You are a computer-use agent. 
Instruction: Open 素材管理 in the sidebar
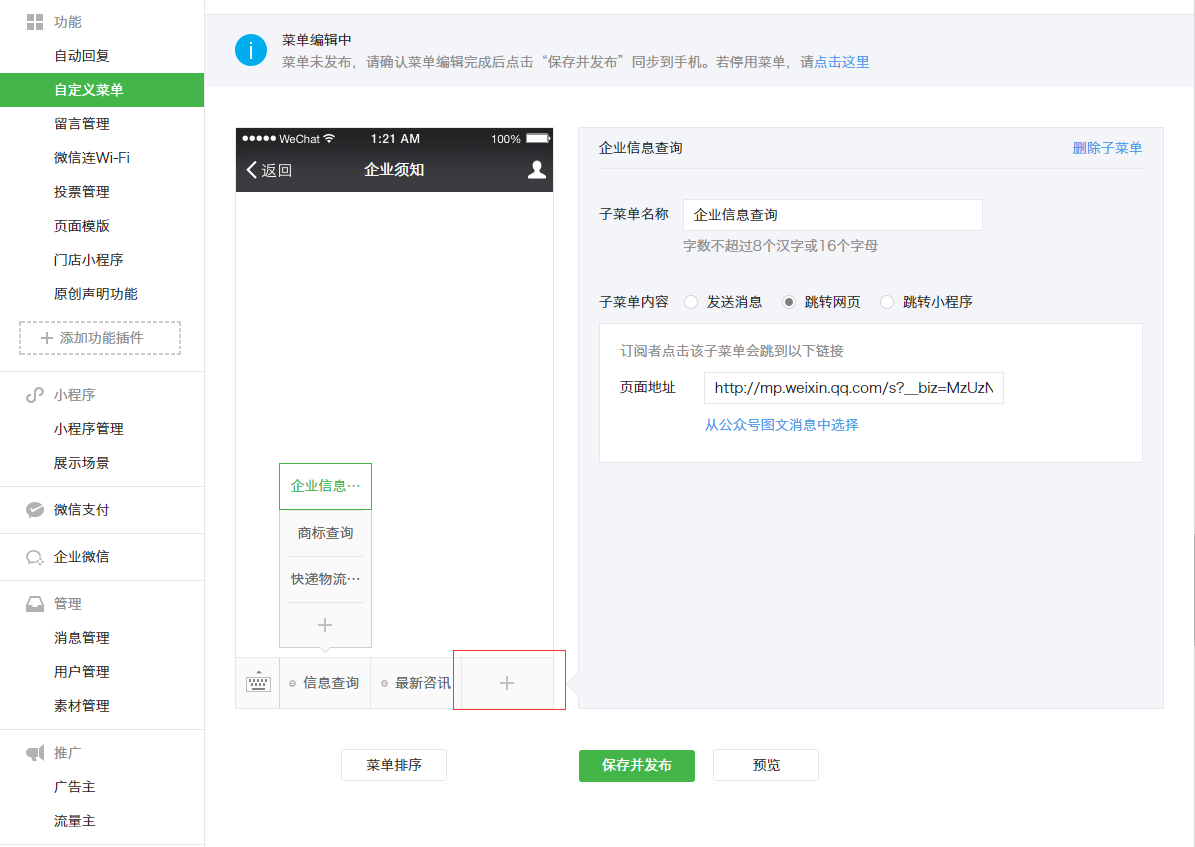[82, 706]
